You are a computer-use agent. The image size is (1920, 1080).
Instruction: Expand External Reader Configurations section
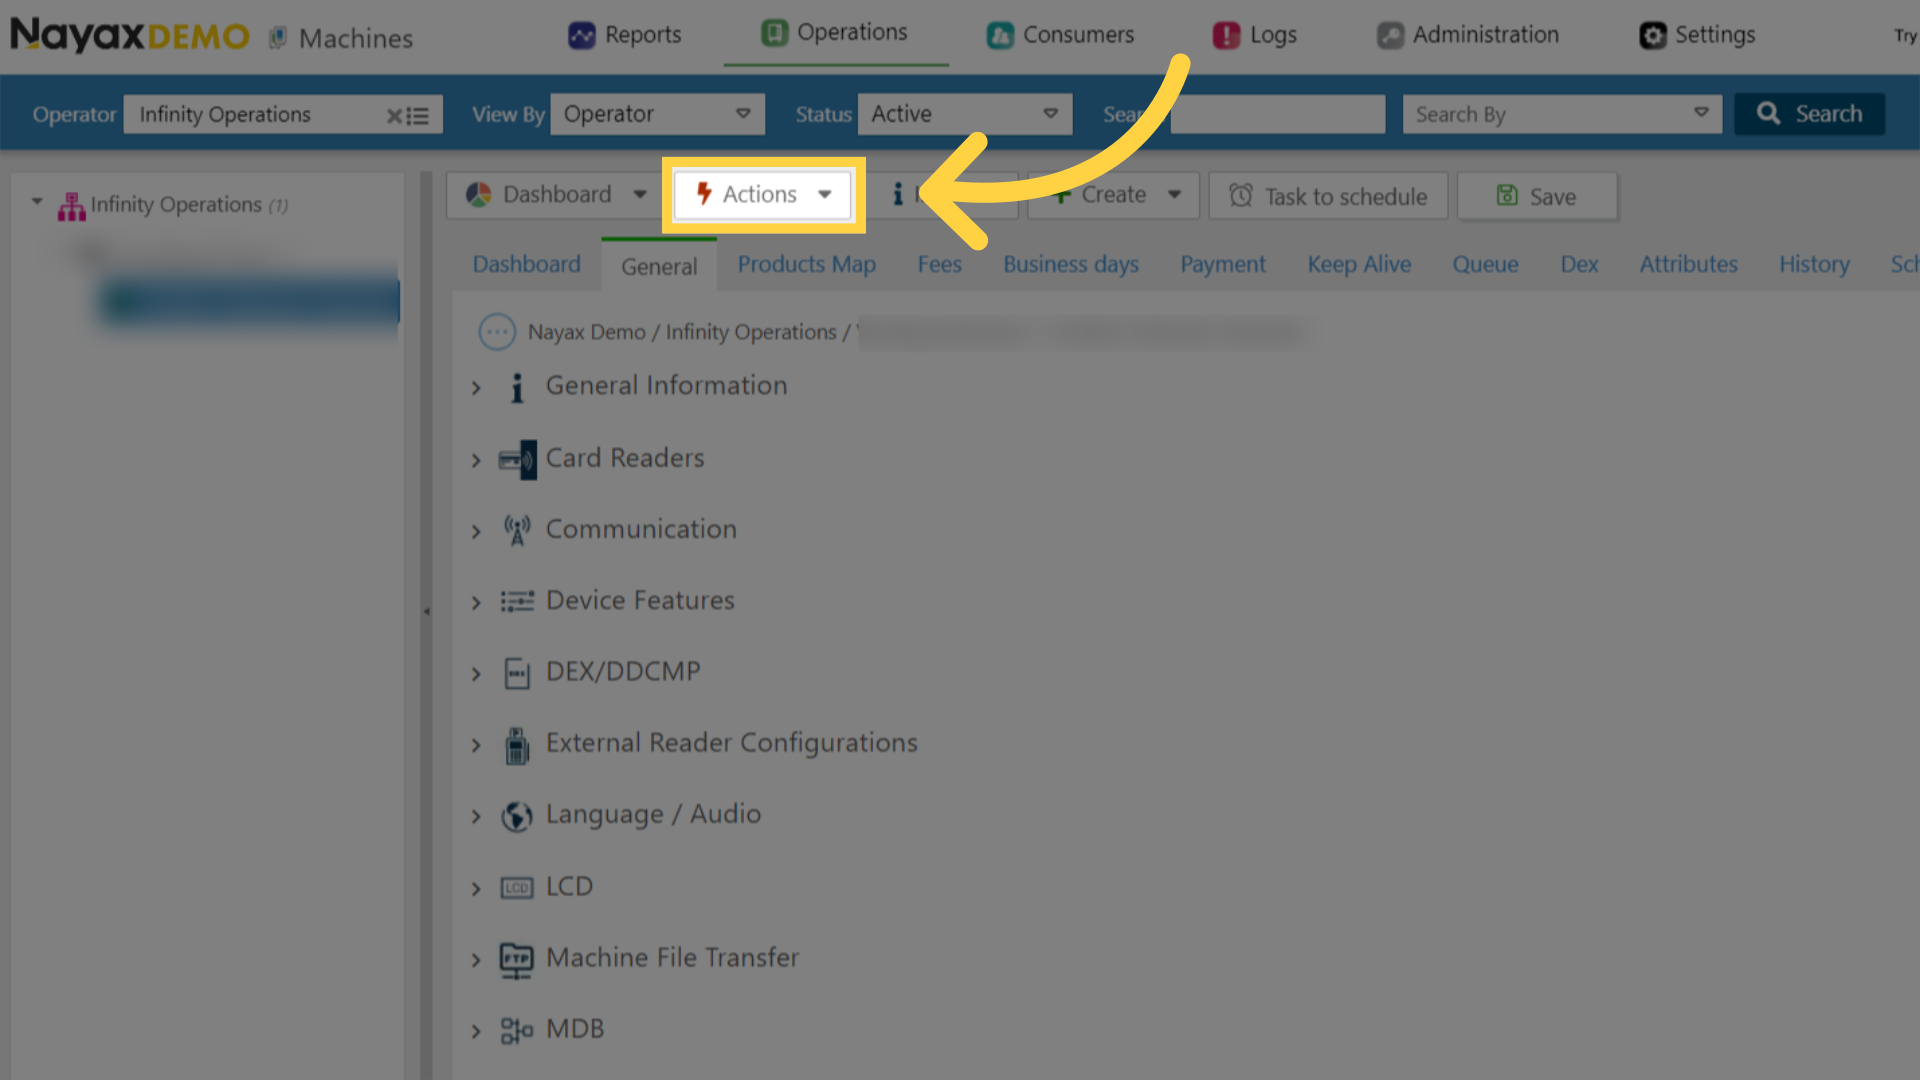pos(476,745)
